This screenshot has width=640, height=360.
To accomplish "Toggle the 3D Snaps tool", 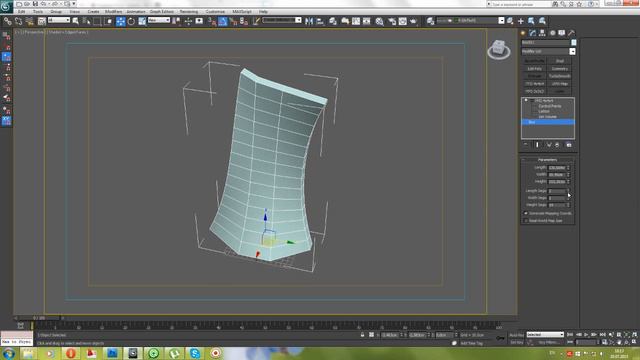I will [212, 21].
